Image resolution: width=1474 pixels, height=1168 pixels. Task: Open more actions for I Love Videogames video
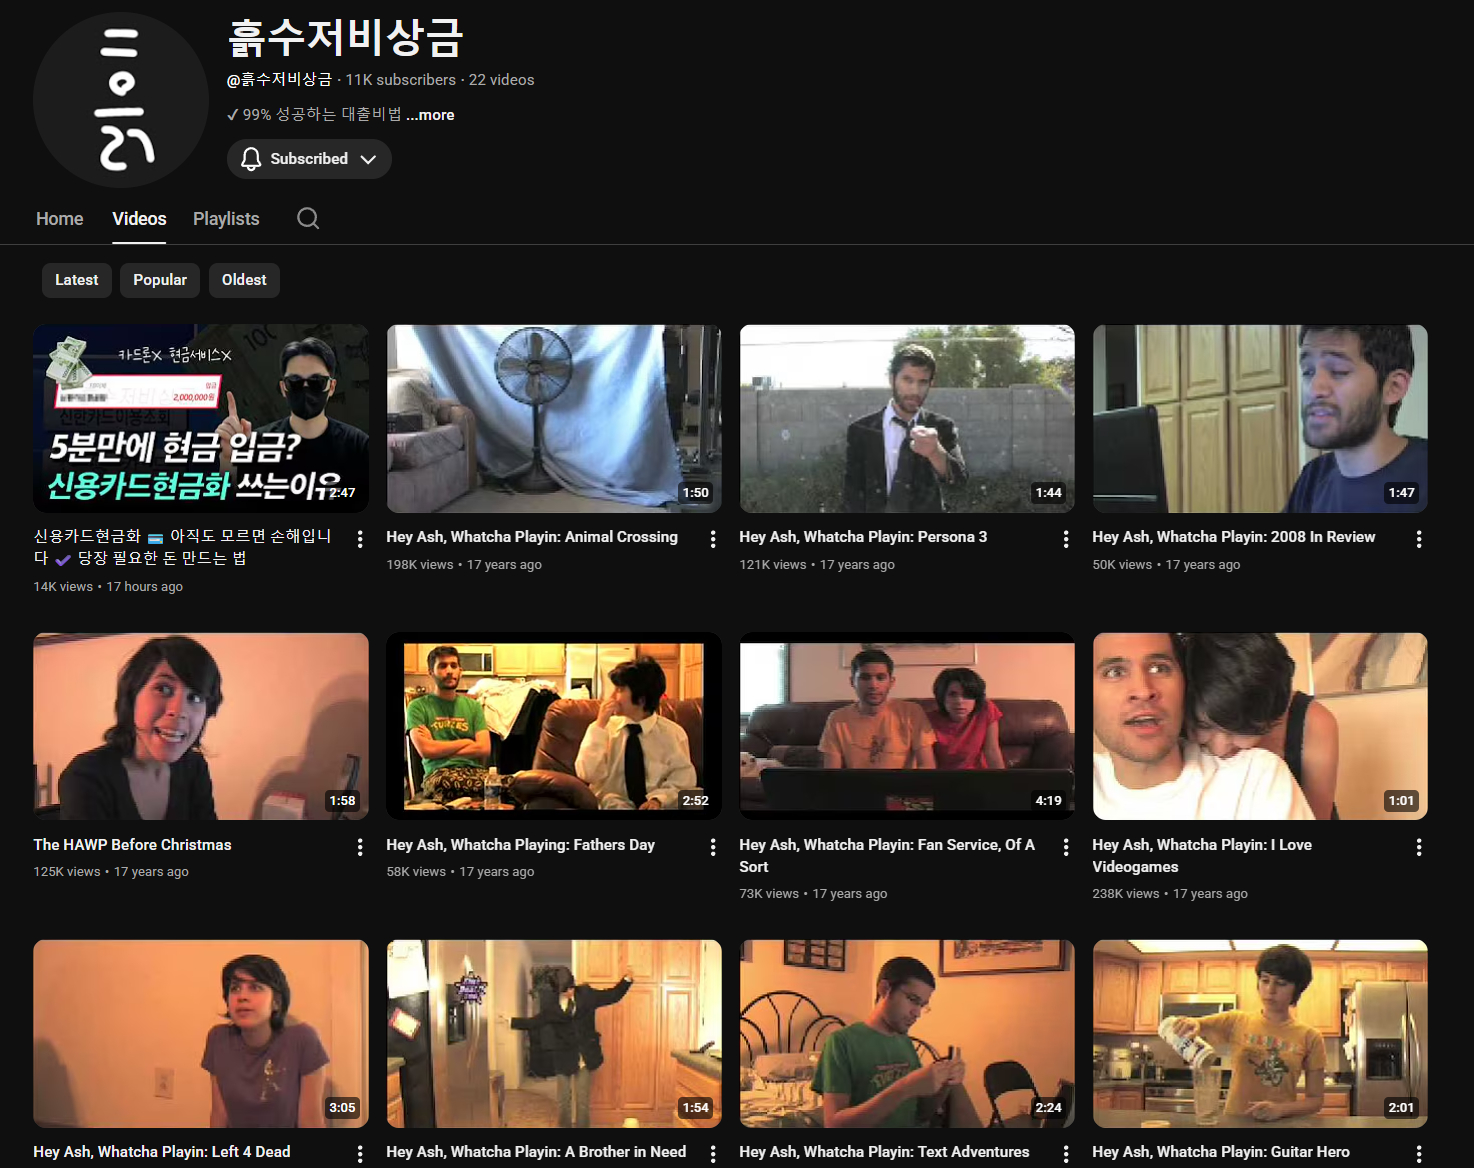point(1419,847)
